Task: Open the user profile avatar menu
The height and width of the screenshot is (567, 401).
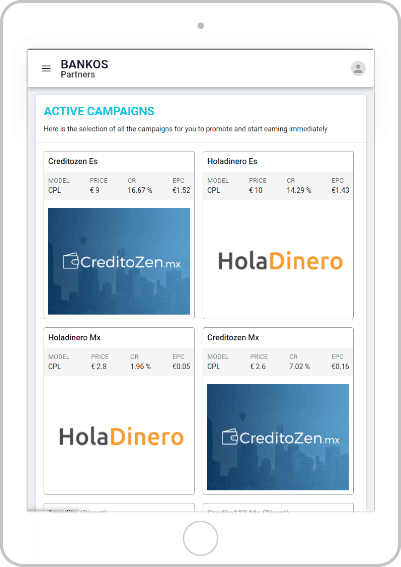Action: coord(358,68)
